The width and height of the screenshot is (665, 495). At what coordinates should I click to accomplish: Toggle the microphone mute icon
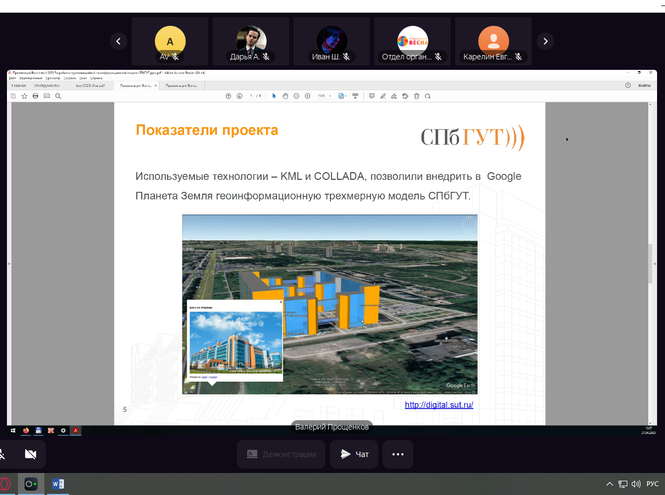[x=2, y=454]
